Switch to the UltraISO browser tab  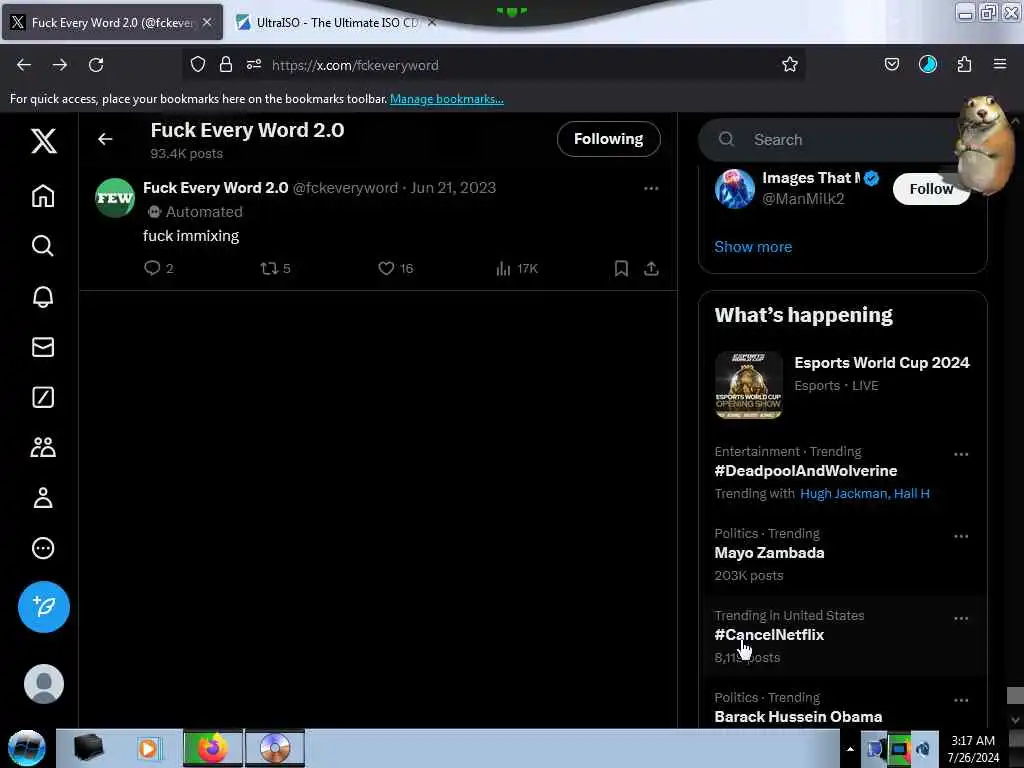coord(336,23)
